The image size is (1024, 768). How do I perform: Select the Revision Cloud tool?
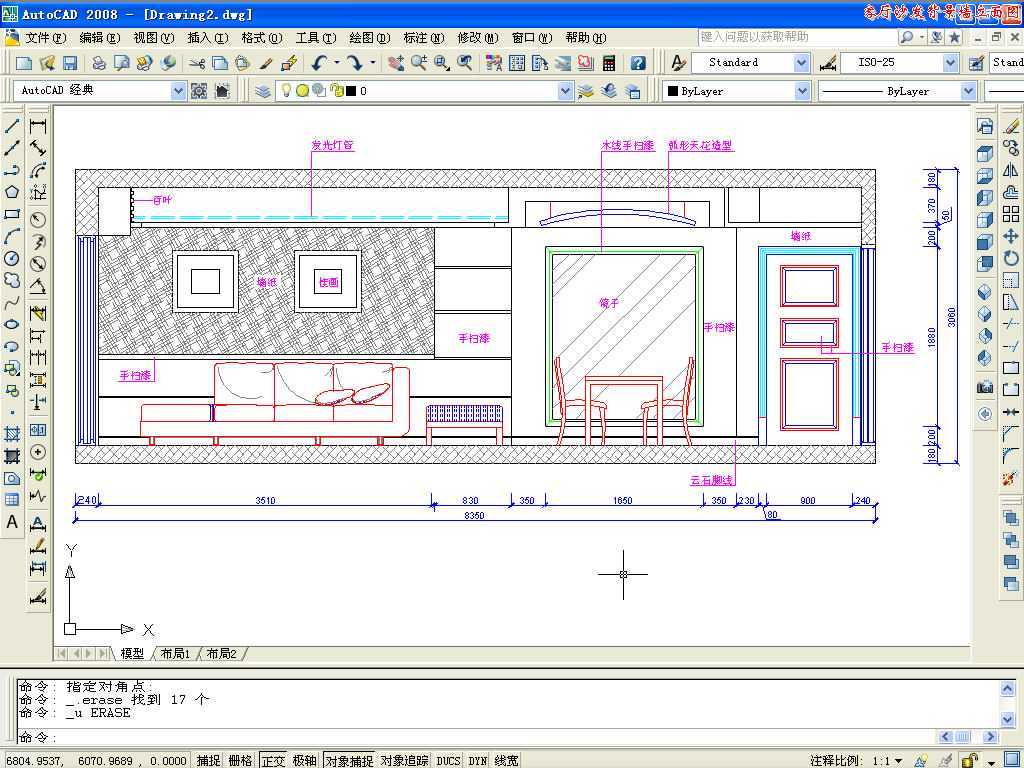click(x=12, y=280)
